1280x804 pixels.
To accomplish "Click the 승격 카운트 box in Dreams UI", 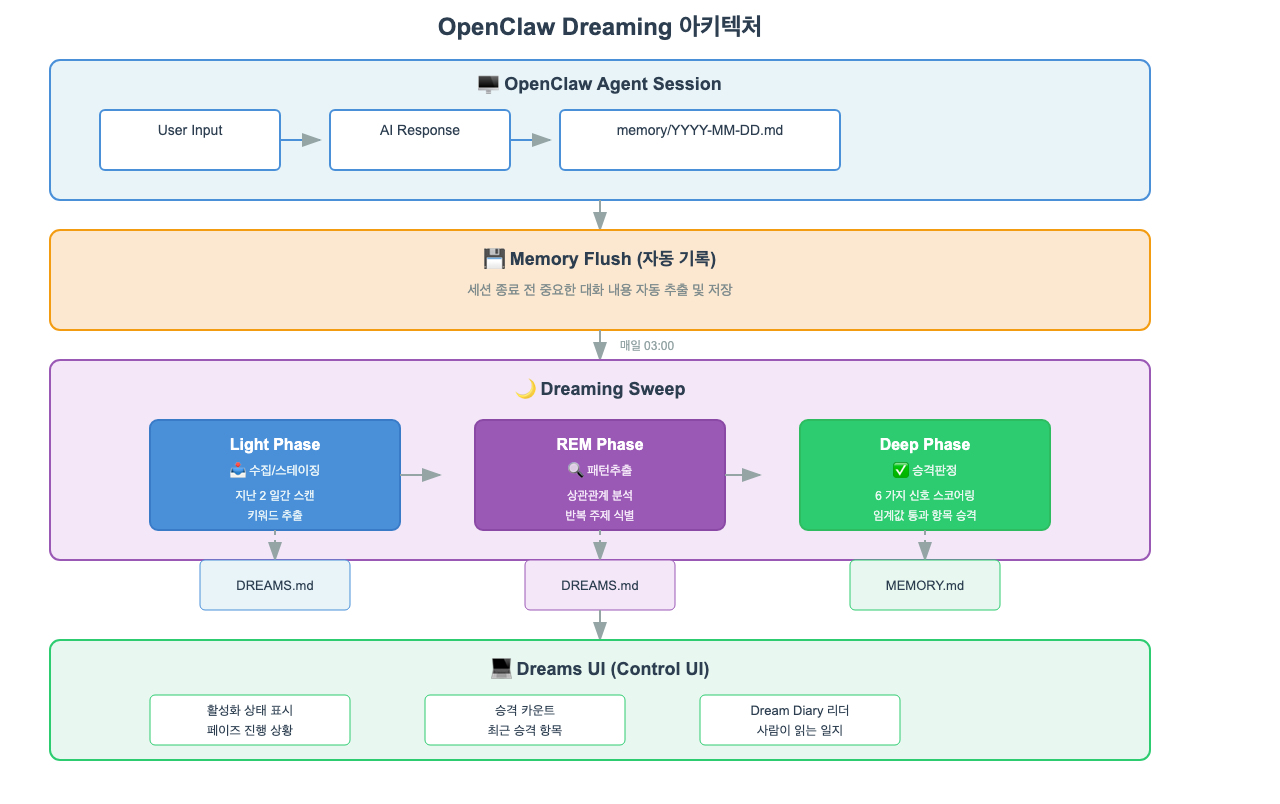I will 525,720.
